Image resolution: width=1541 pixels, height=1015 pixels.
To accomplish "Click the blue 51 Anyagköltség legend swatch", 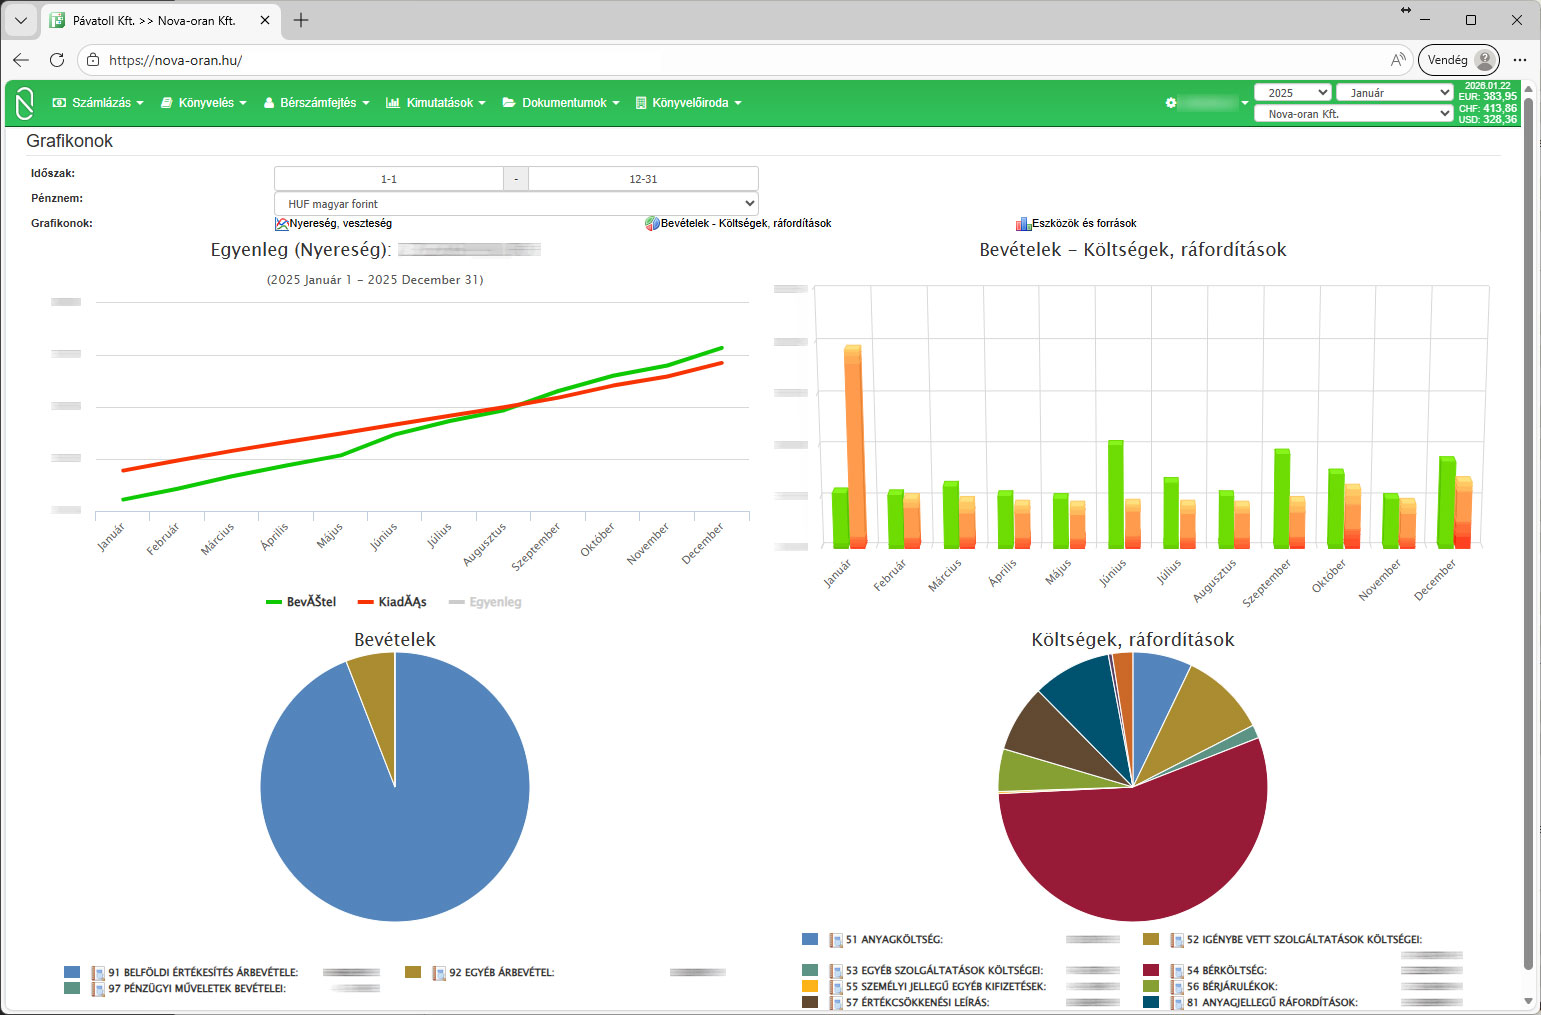I will point(810,940).
